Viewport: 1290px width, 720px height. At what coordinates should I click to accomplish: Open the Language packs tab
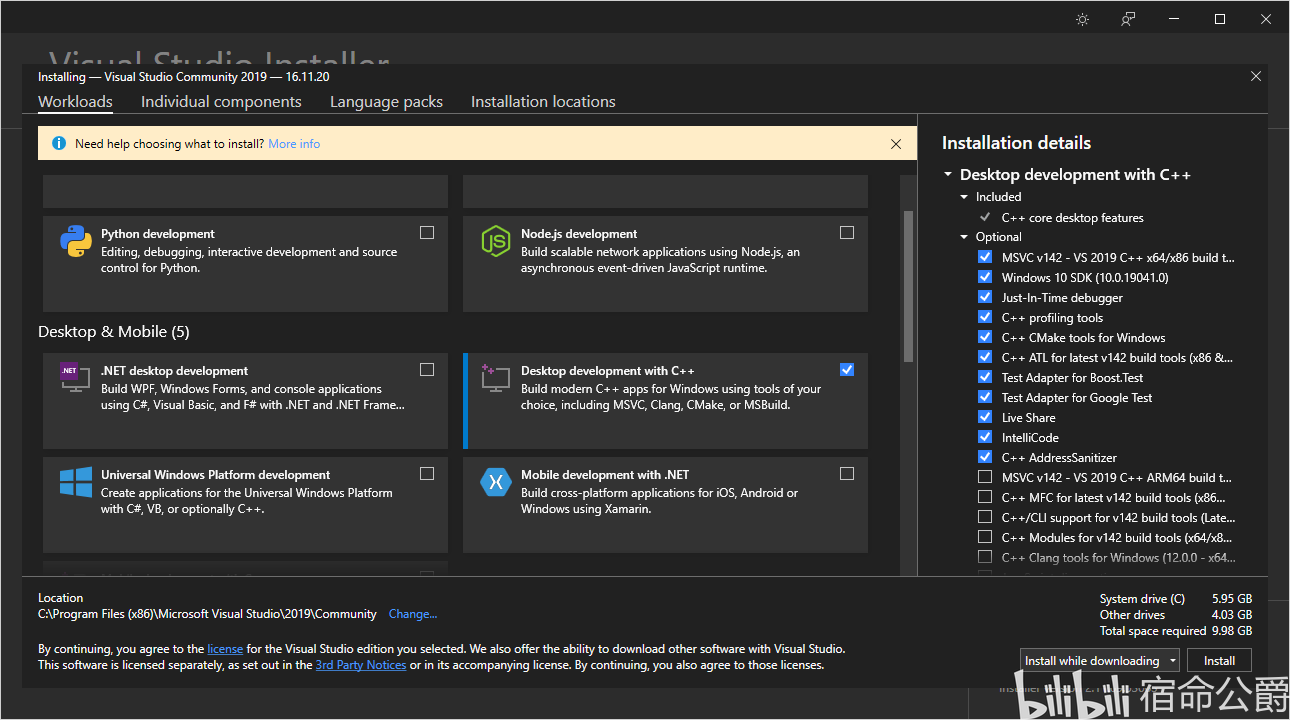click(386, 102)
